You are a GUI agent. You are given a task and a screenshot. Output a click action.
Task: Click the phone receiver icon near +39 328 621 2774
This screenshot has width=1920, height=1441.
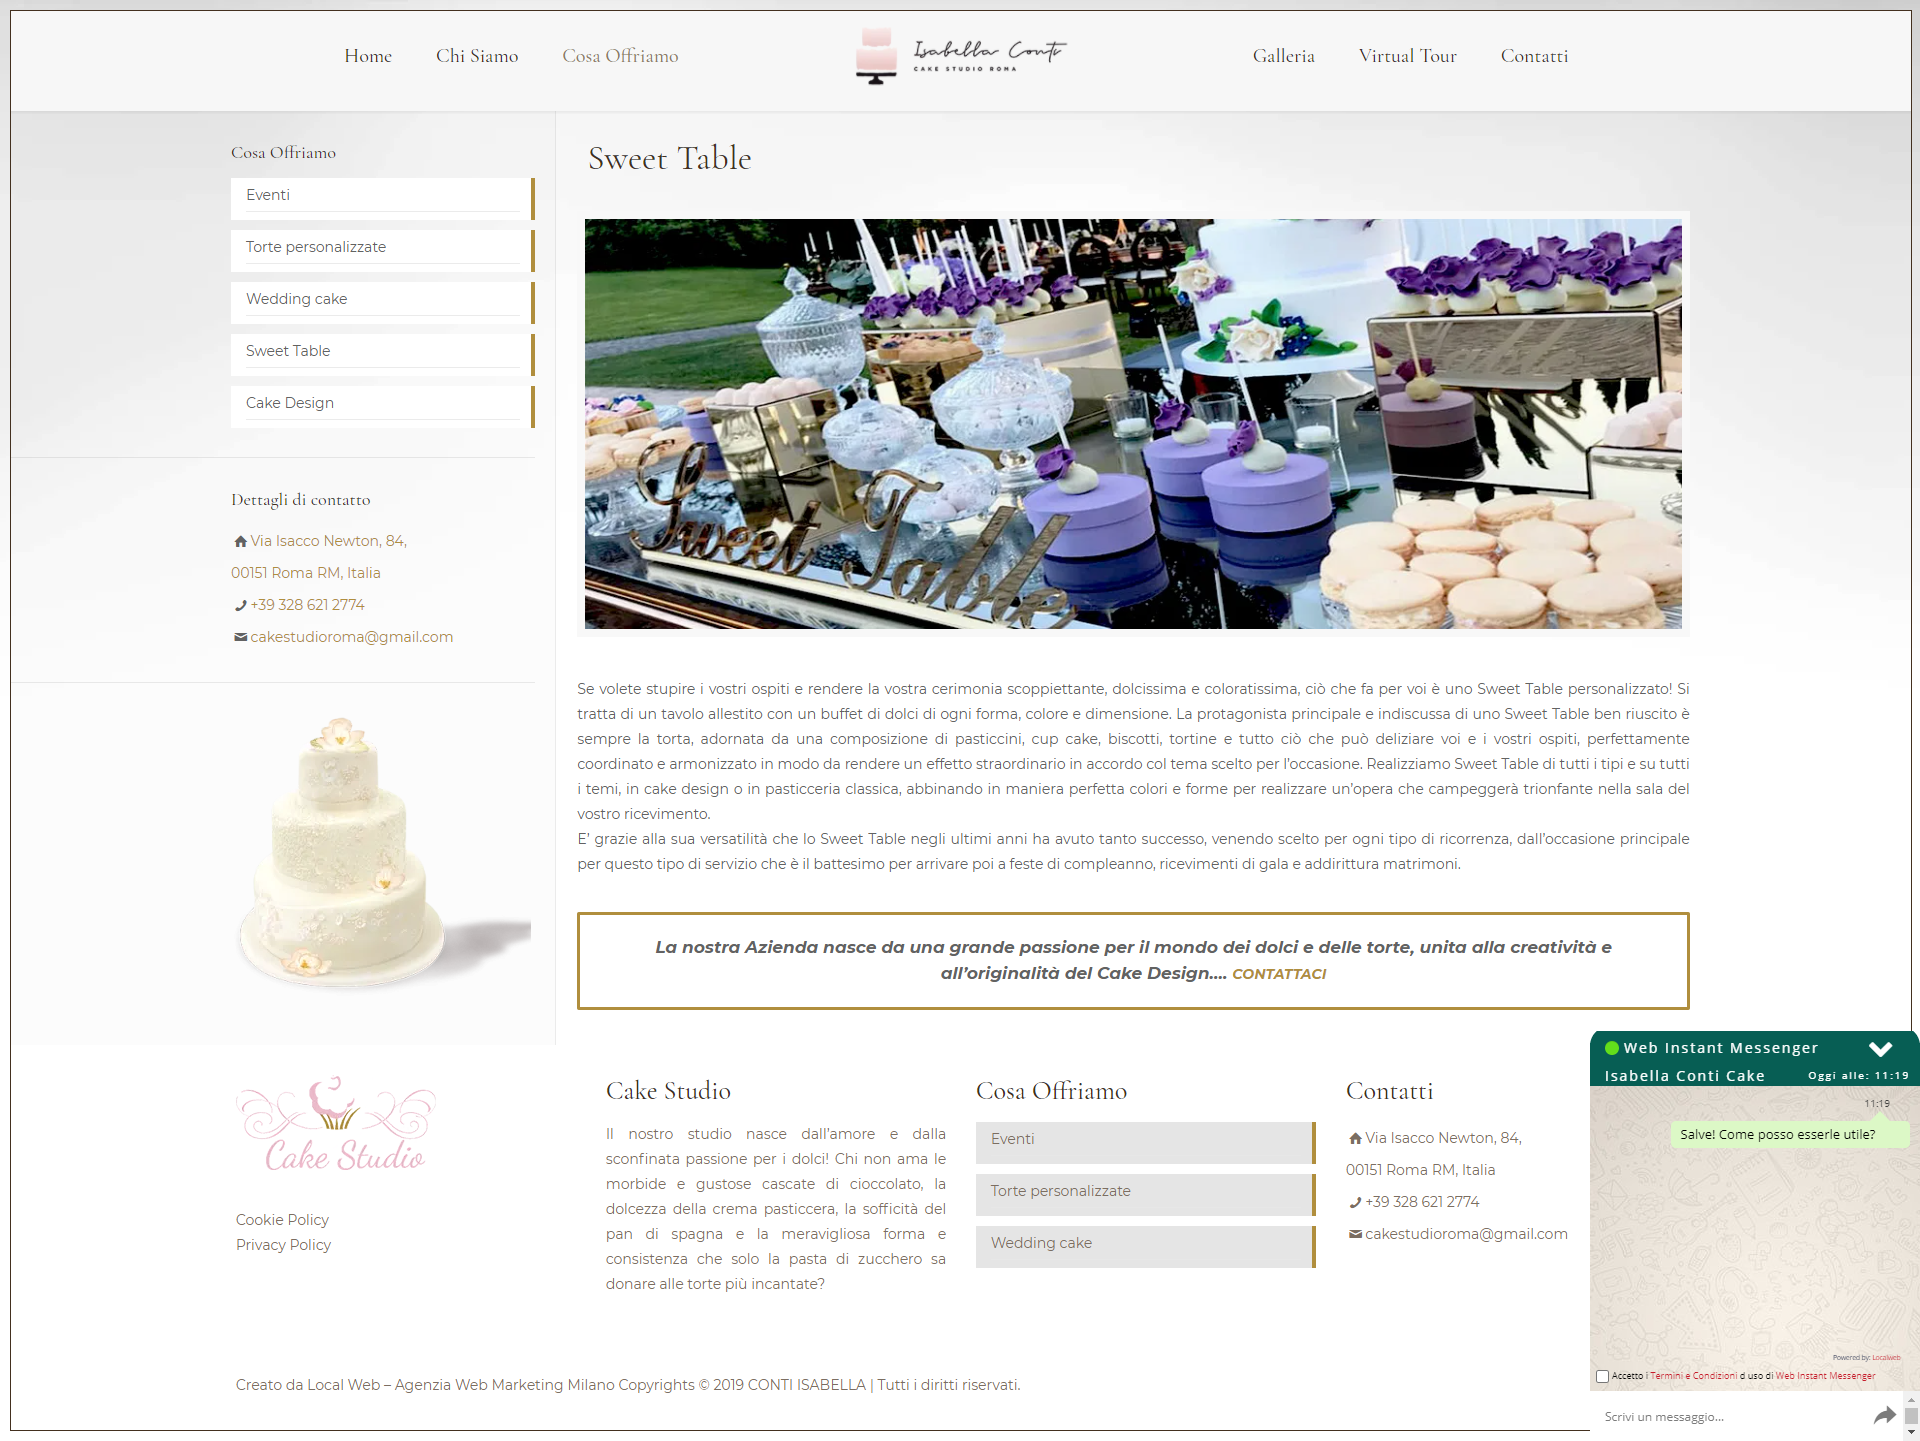(x=240, y=605)
